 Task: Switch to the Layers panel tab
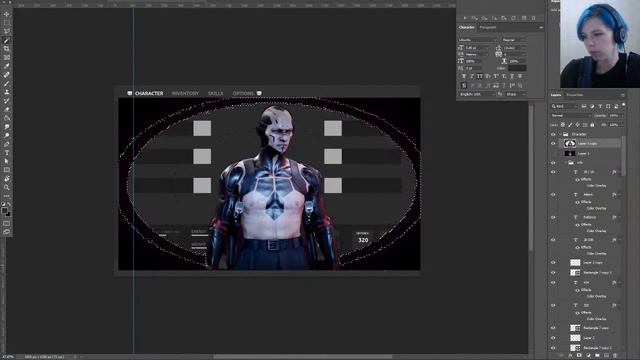(x=556, y=95)
